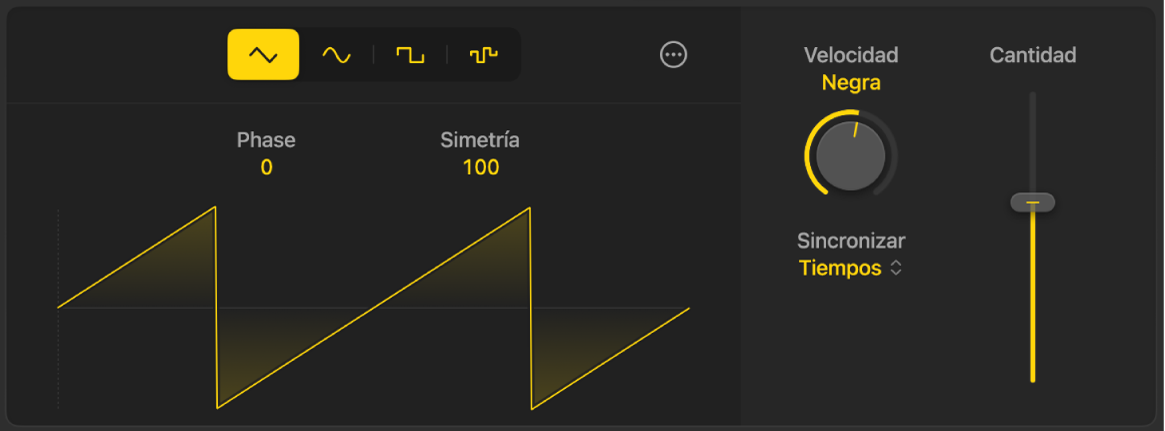
Task: Click the Sincronizar label
Action: point(851,241)
